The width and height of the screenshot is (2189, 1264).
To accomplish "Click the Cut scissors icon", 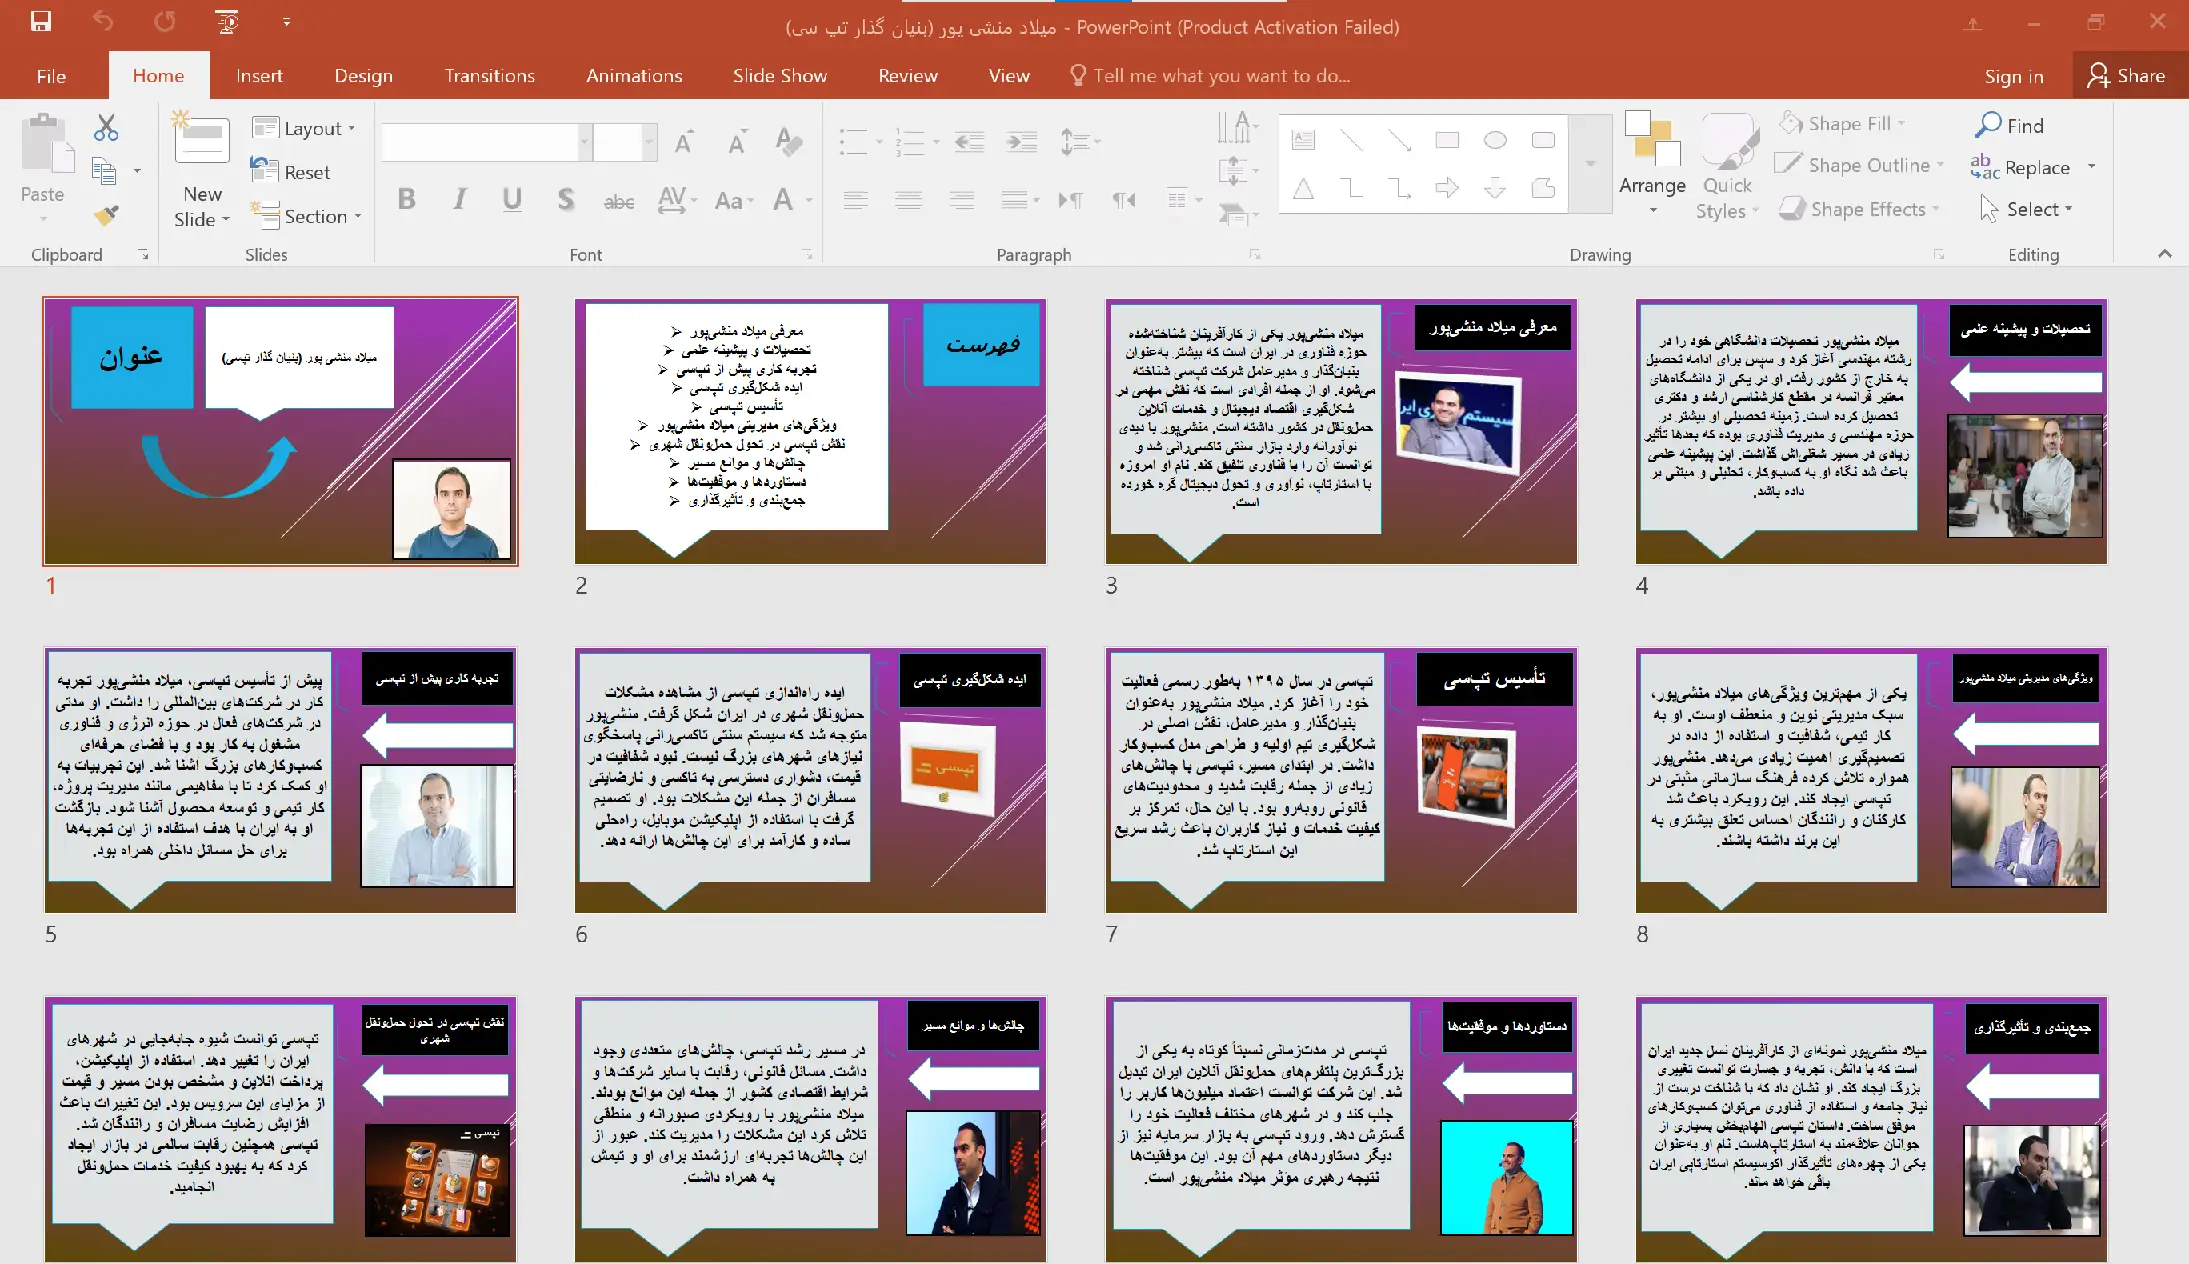I will coord(106,128).
